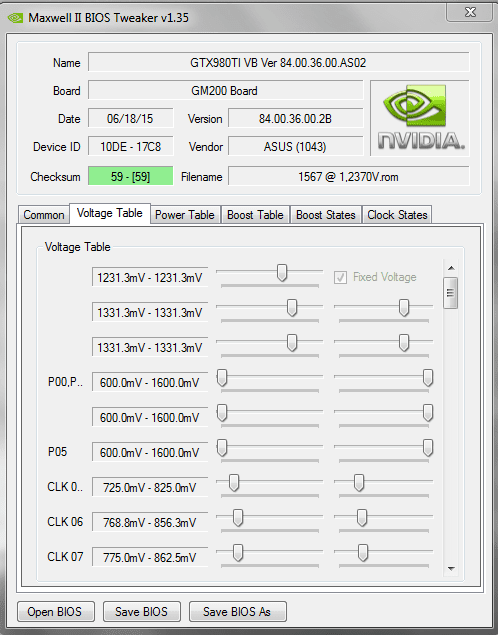This screenshot has height=635, width=498.
Task: Click the P00,P.. row label
Action: pos(65,382)
